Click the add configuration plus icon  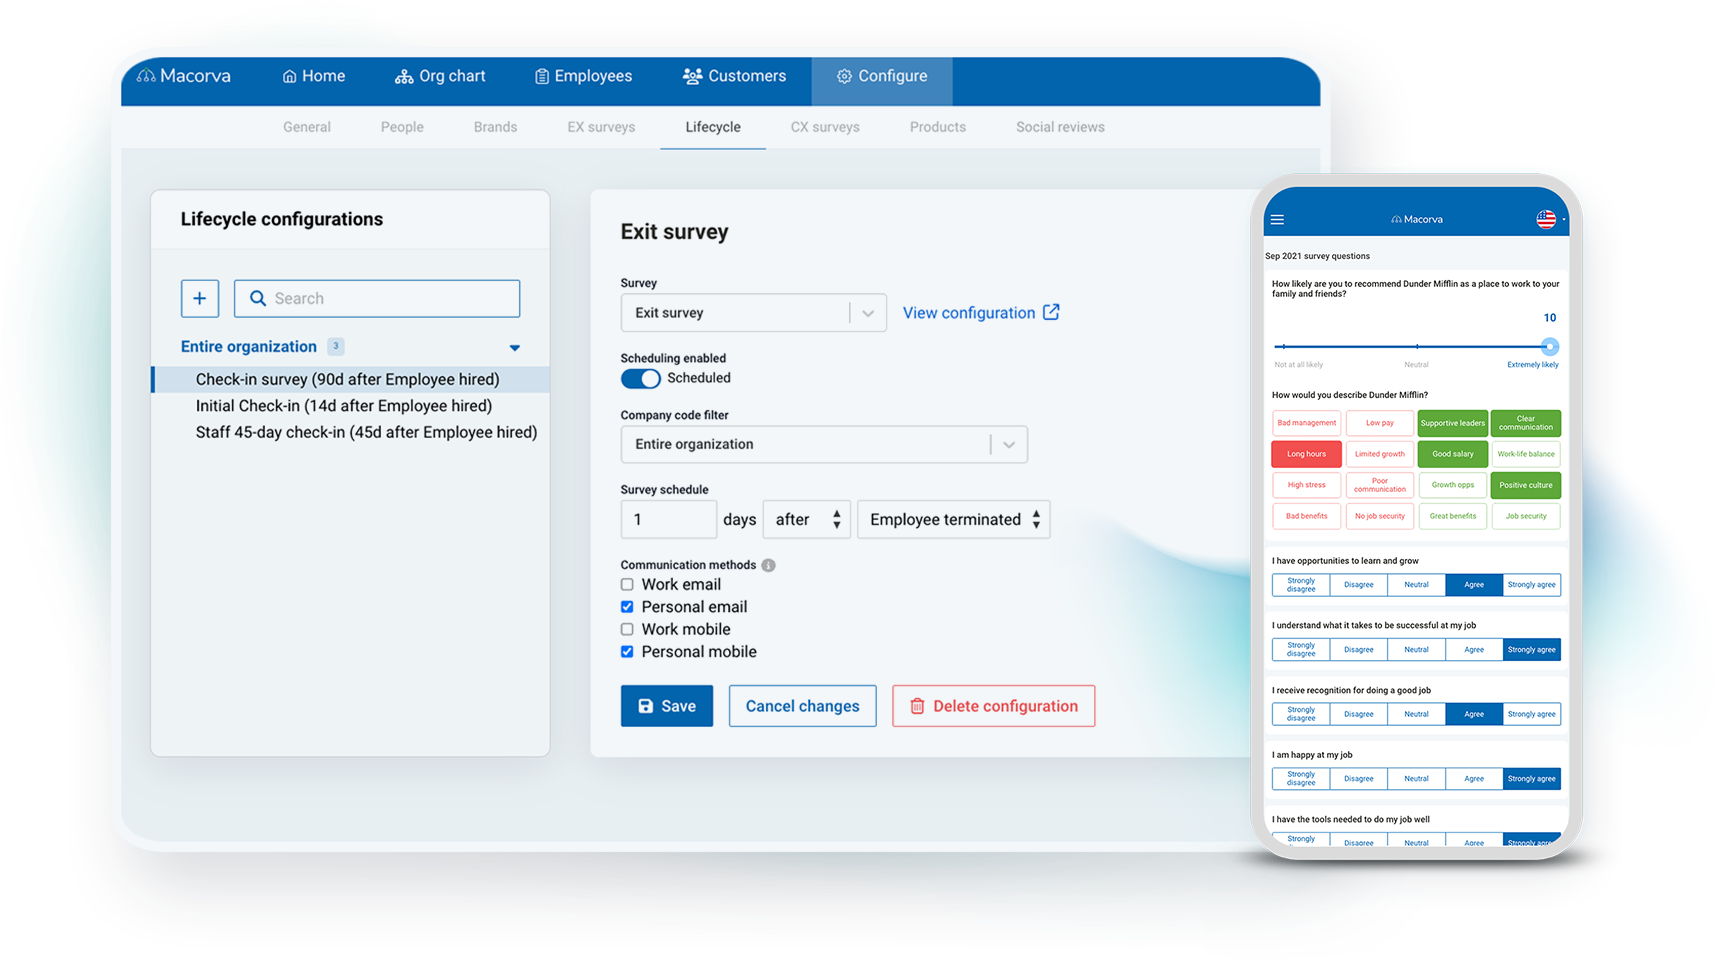coord(200,298)
